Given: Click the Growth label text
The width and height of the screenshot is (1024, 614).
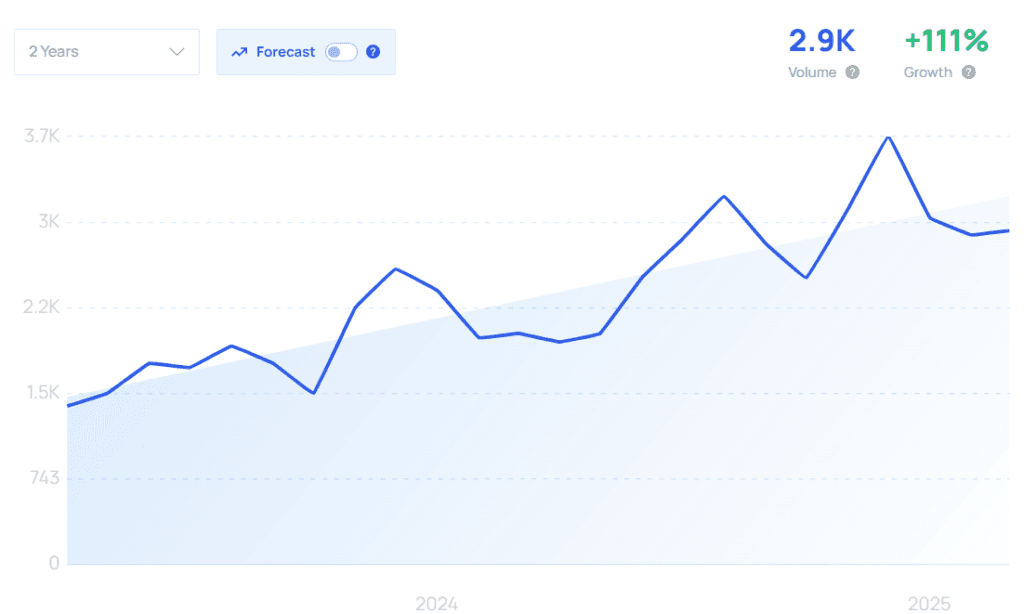Looking at the screenshot, I should click(x=928, y=72).
